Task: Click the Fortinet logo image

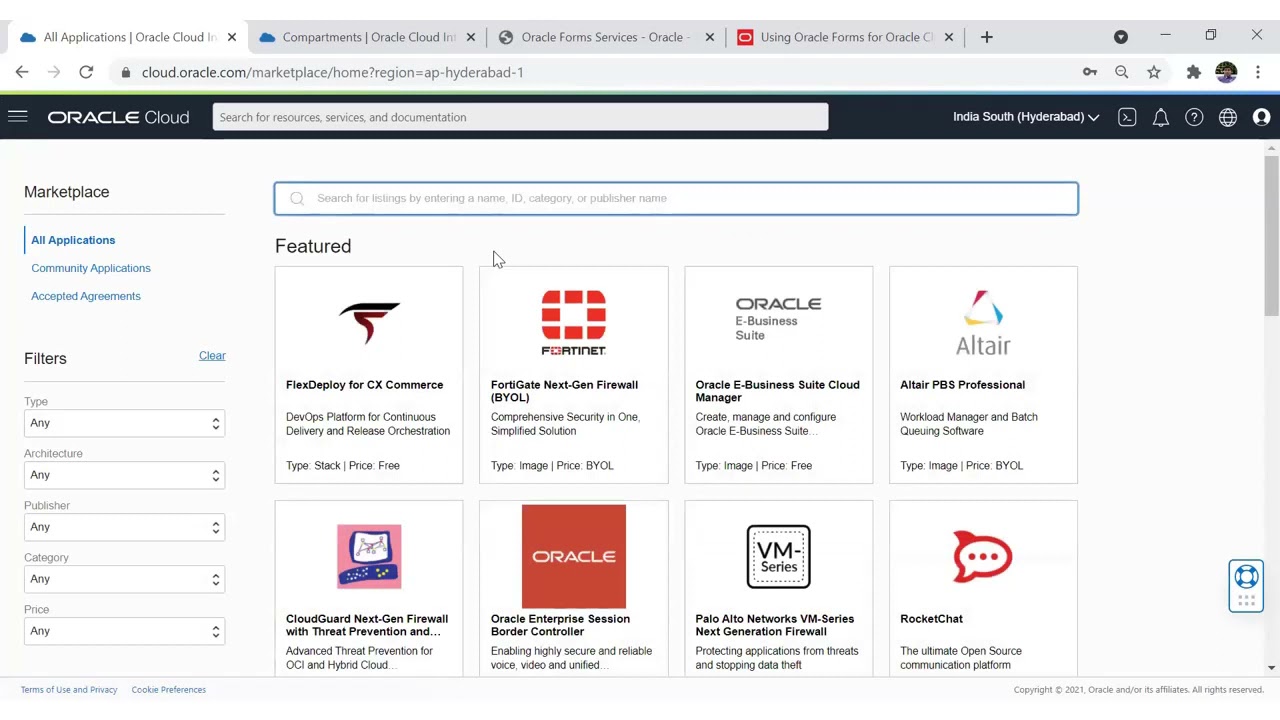Action: coord(574,322)
